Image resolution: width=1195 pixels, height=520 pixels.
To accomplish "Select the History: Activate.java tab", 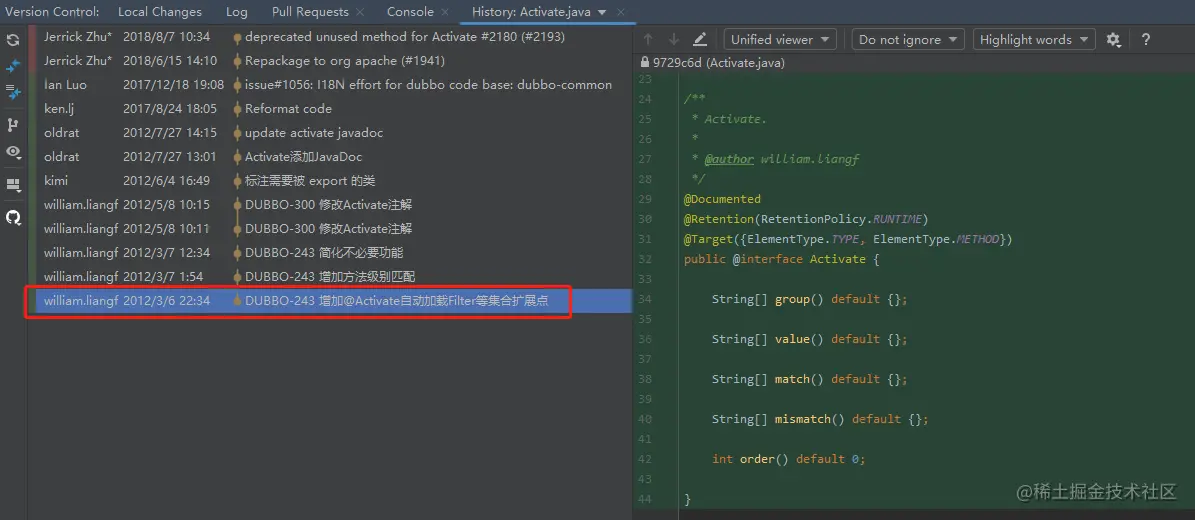I will (531, 12).
